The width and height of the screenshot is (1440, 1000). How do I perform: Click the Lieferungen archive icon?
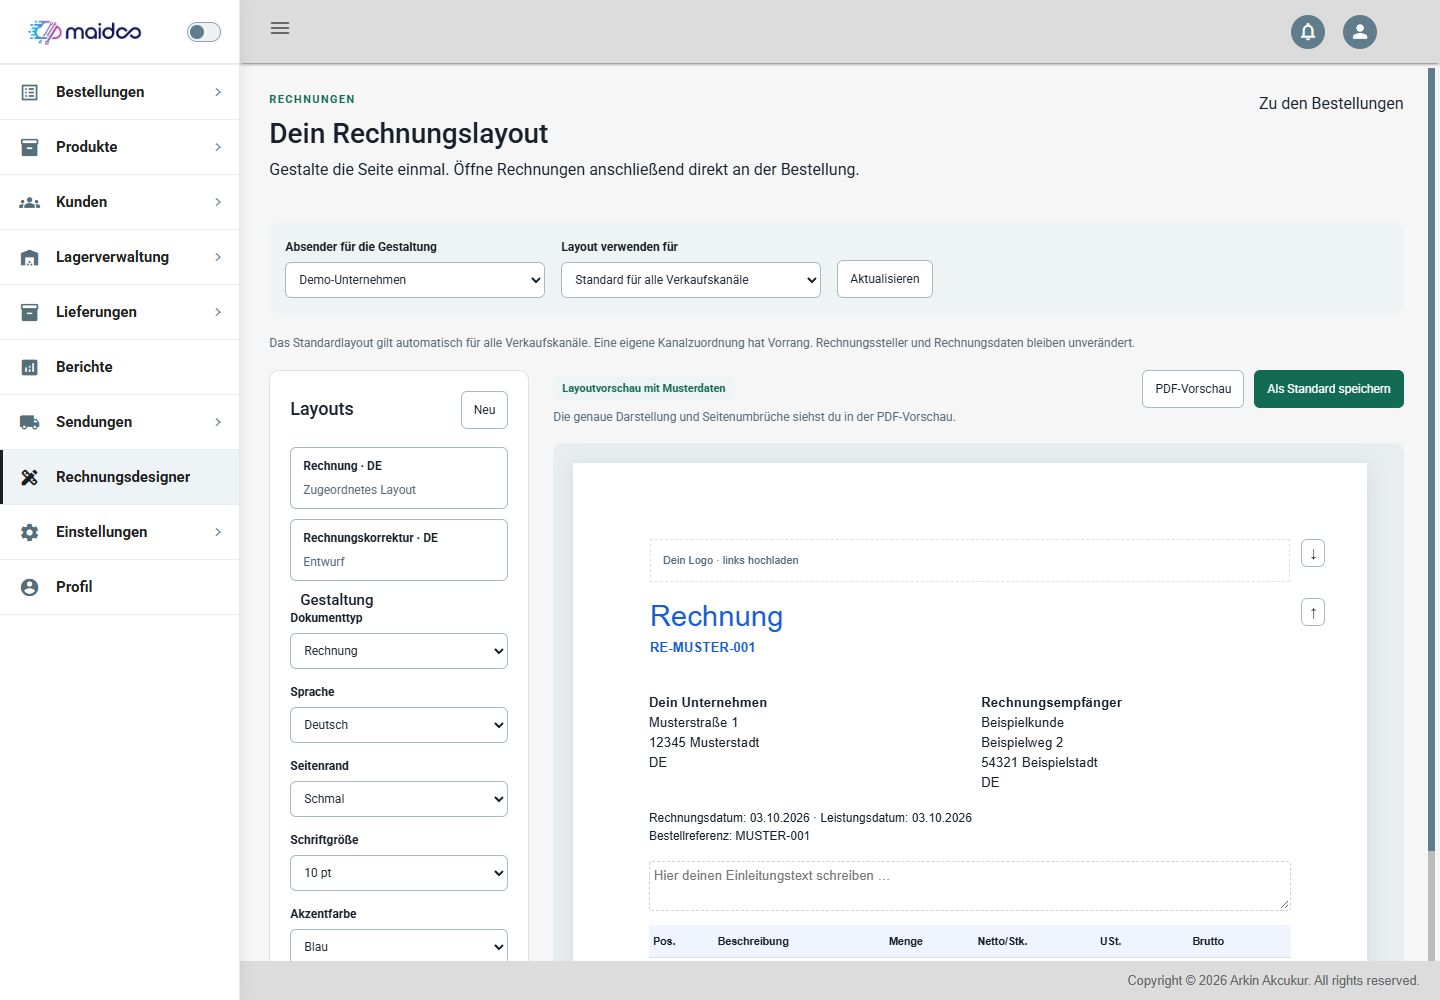click(x=30, y=312)
